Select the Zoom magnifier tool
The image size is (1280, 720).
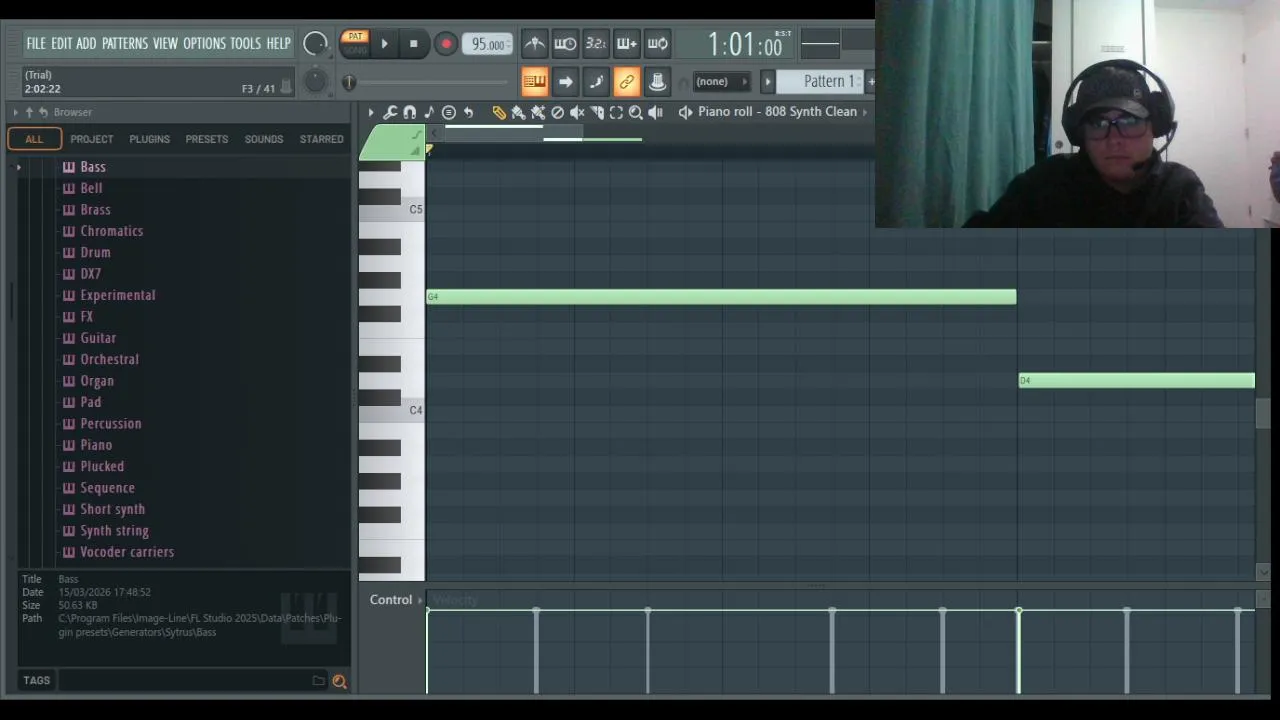coord(636,112)
